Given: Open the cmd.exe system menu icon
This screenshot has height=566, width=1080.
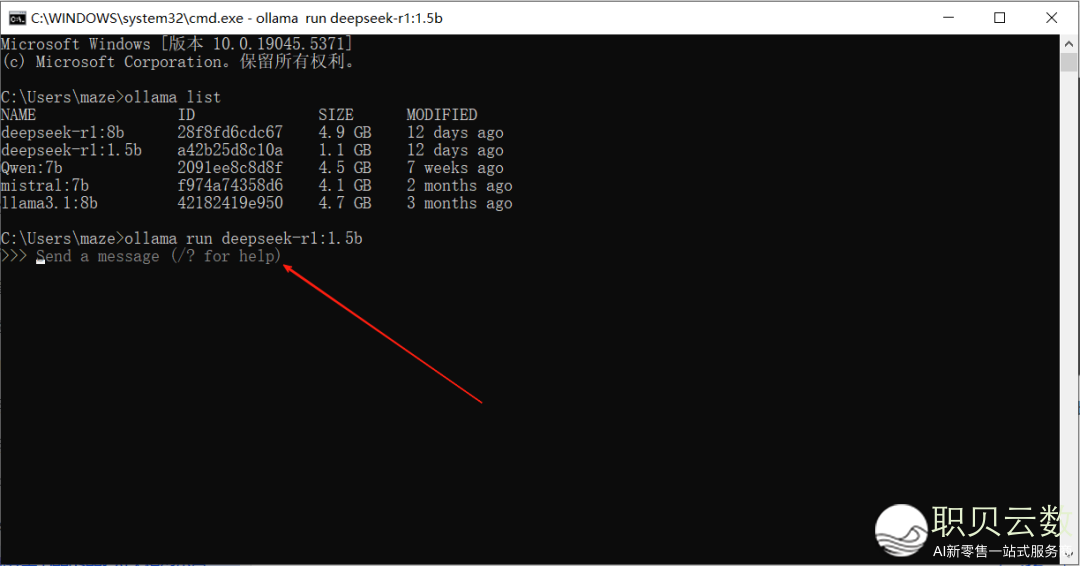Looking at the screenshot, I should click(x=17, y=18).
